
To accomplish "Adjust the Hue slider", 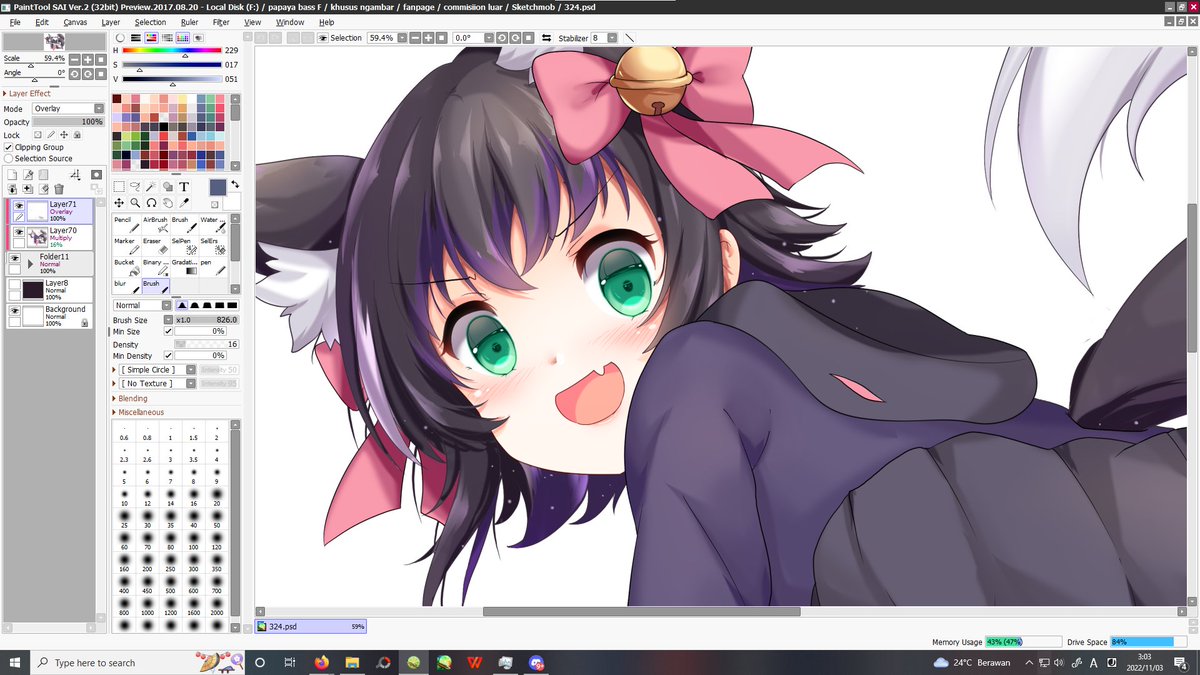I will point(171,50).
